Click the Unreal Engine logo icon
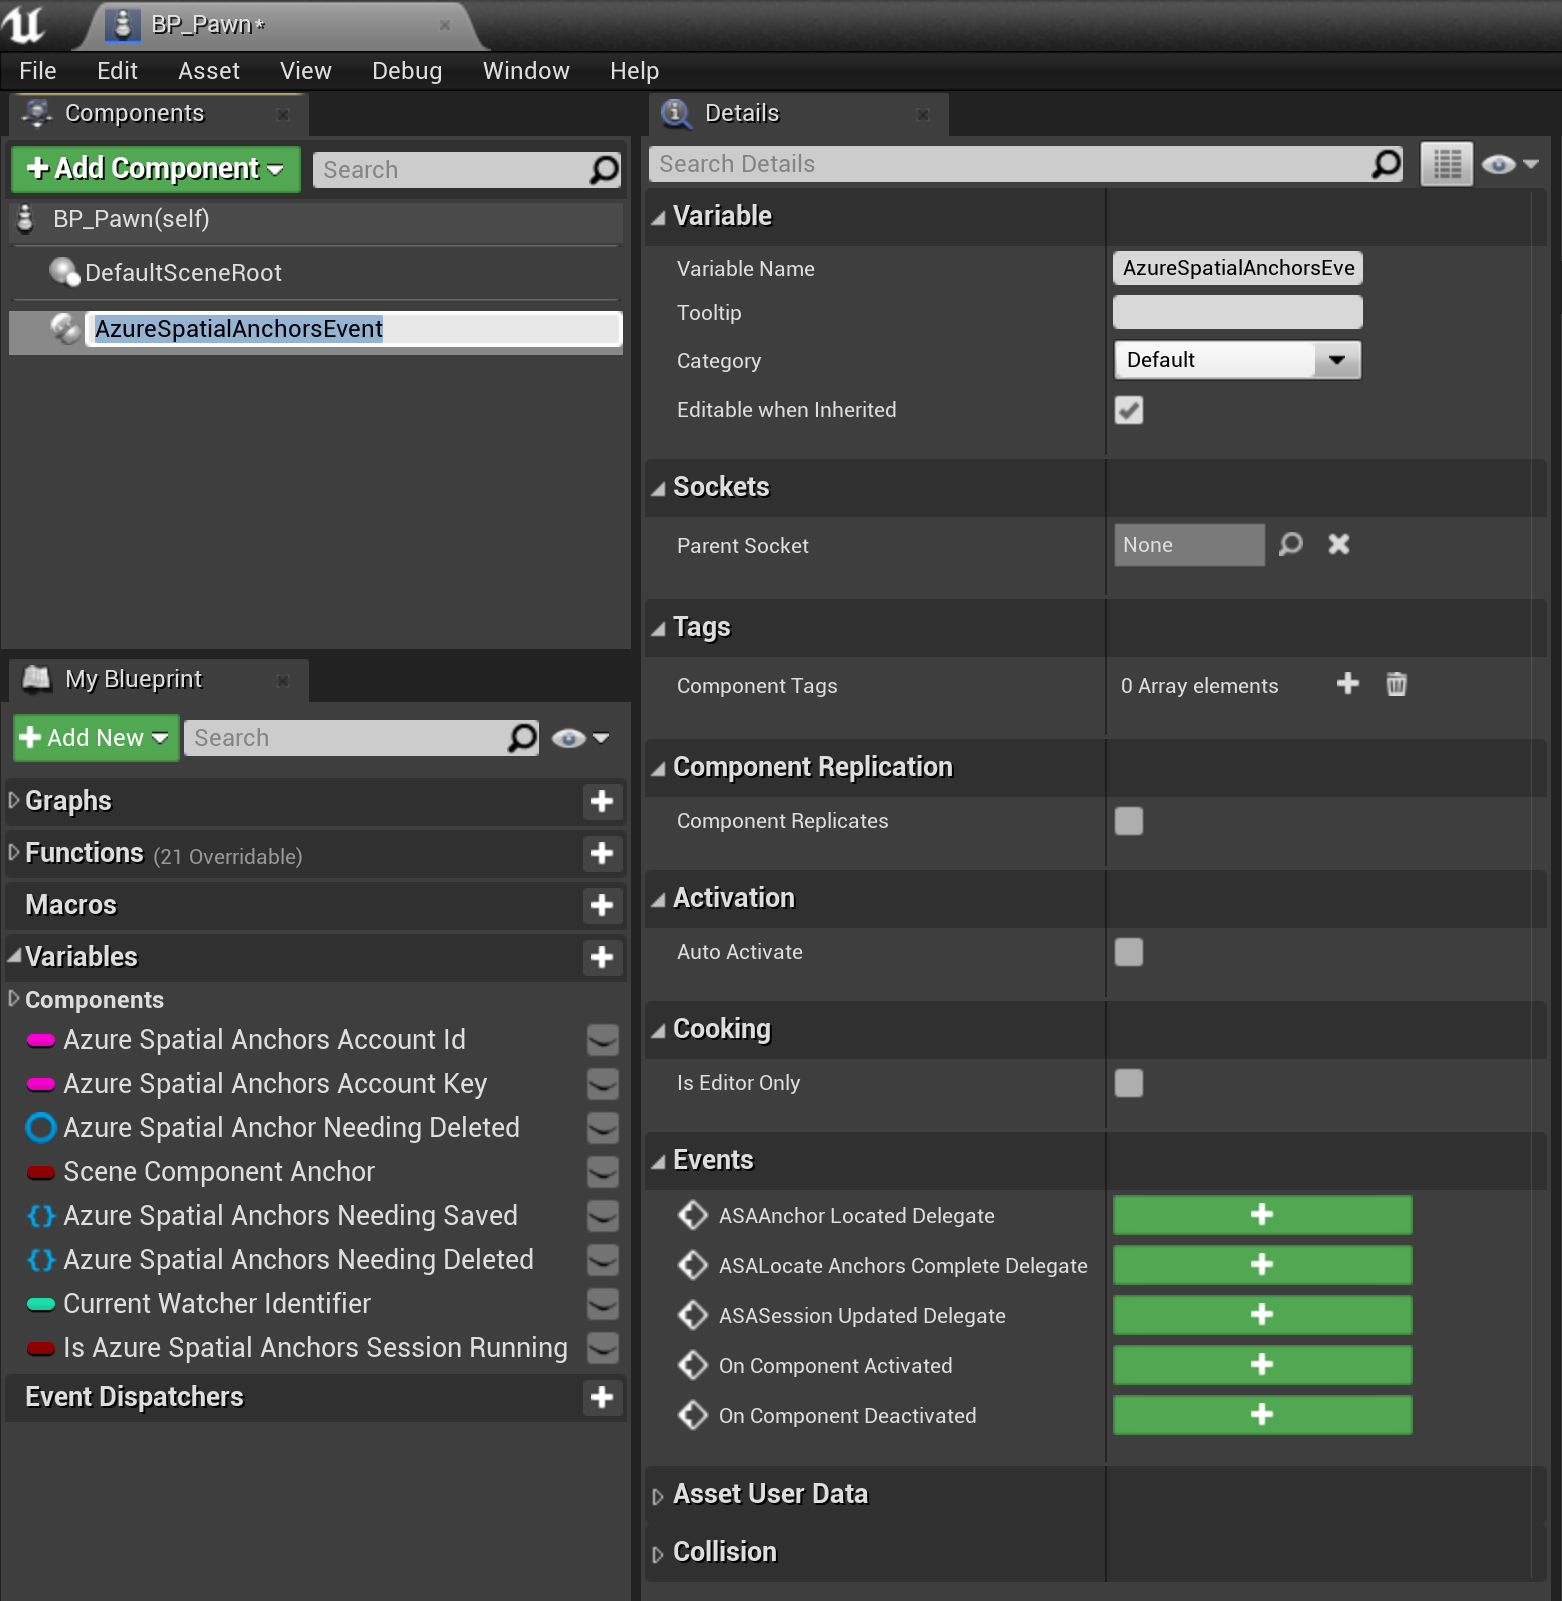Screen dimensions: 1562x1601 [23, 24]
